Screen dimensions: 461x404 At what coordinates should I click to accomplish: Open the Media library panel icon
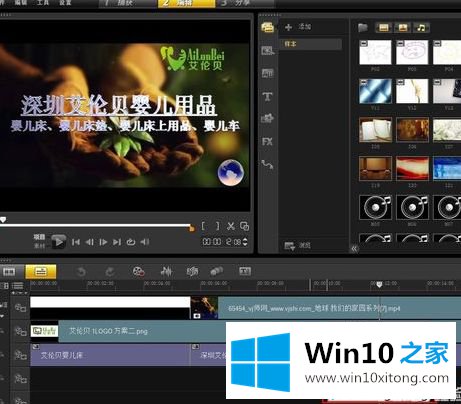coord(268,27)
